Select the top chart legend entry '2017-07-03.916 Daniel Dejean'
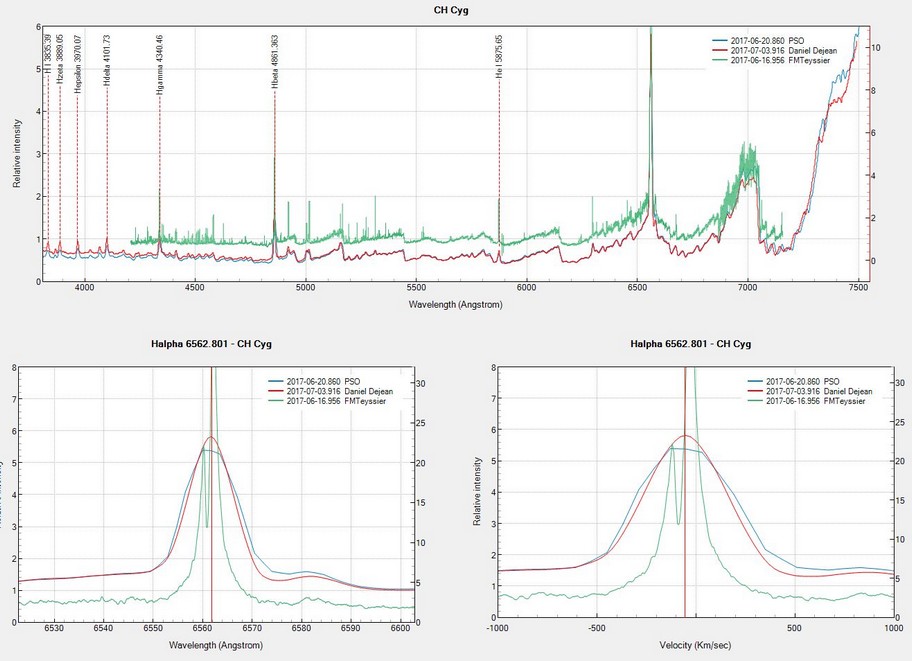This screenshot has height=661, width=912. (x=775, y=51)
